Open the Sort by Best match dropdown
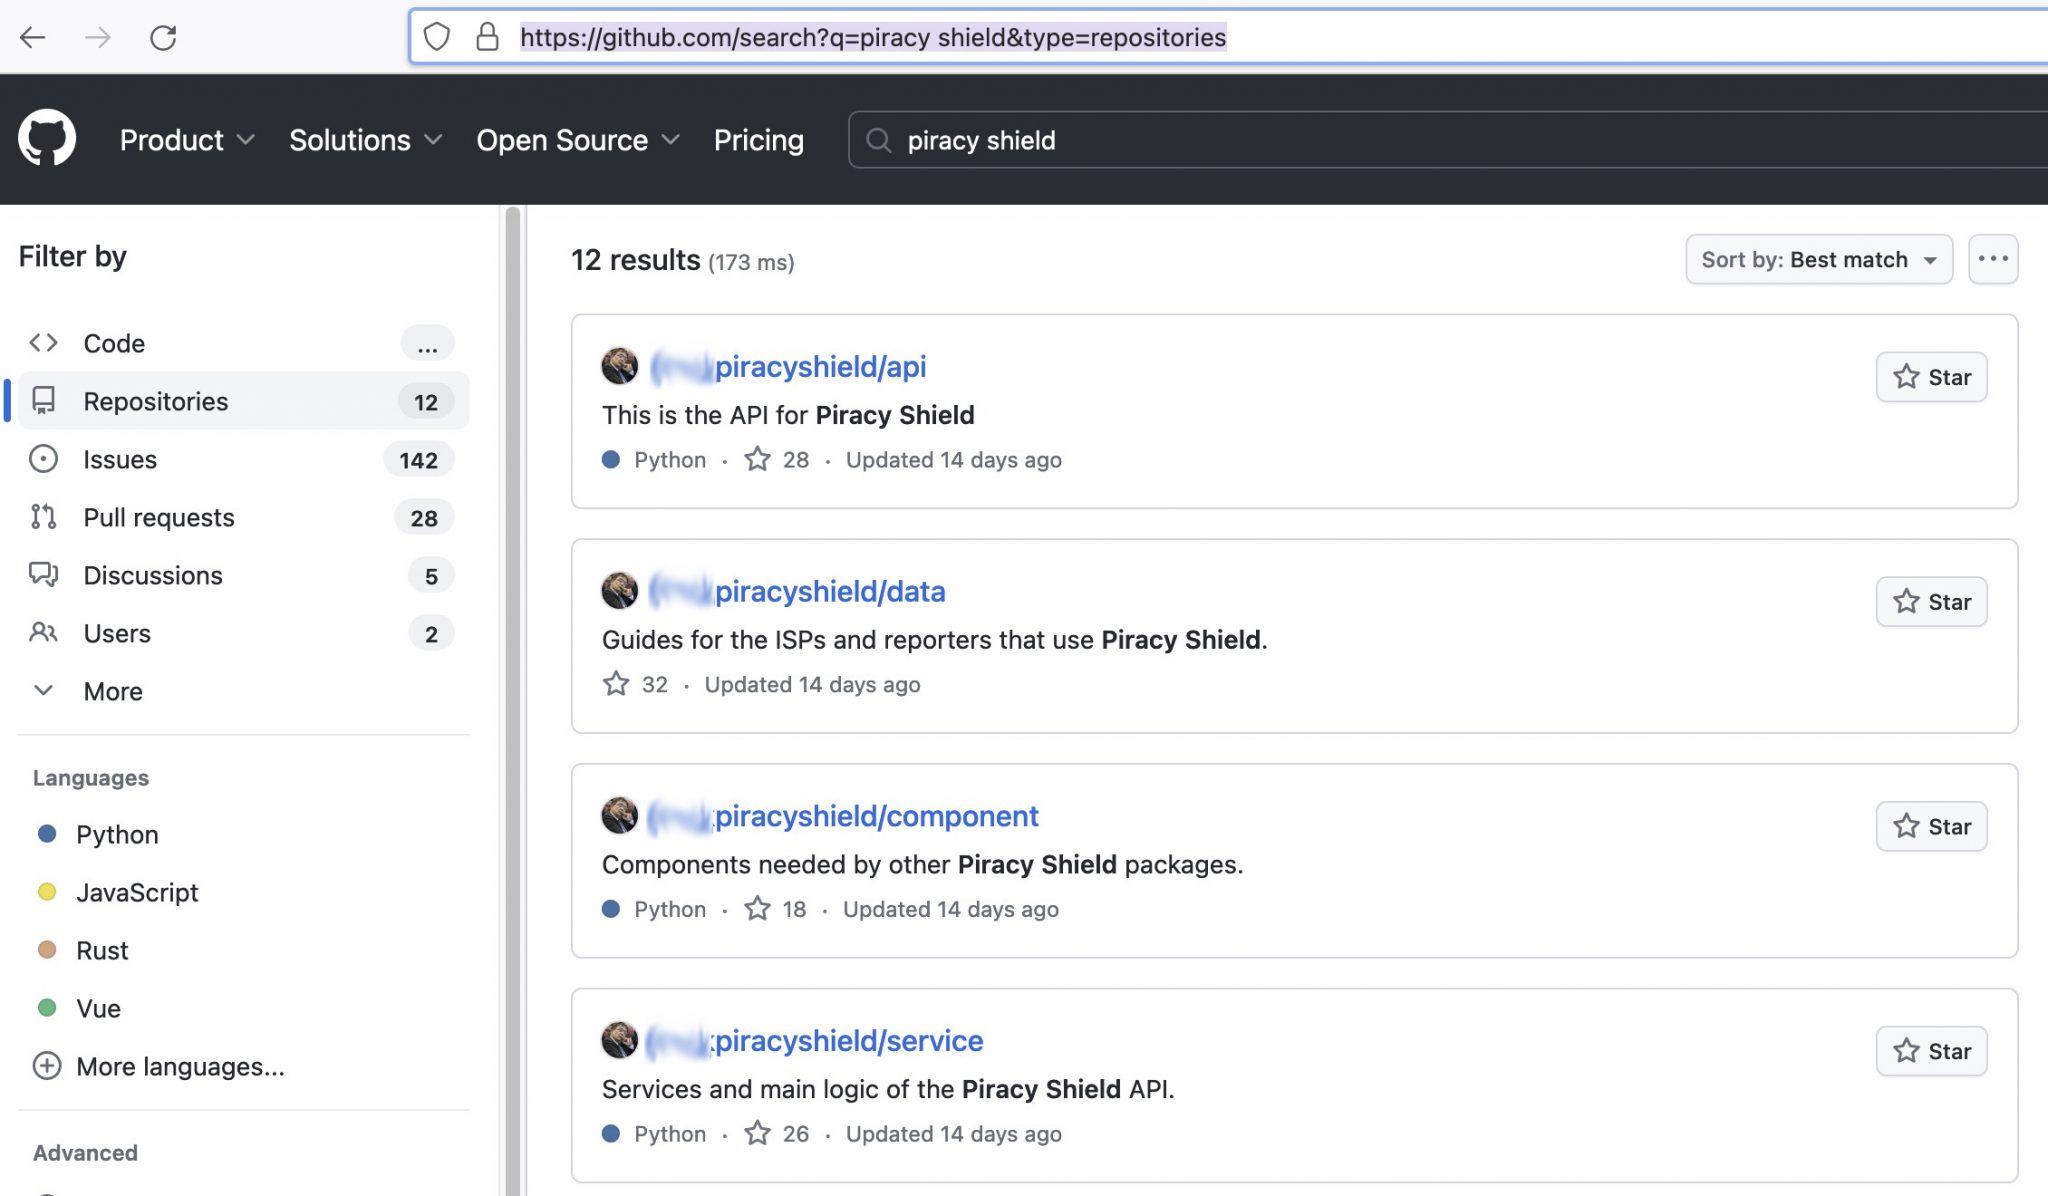This screenshot has height=1196, width=2048. pyautogui.click(x=1818, y=259)
